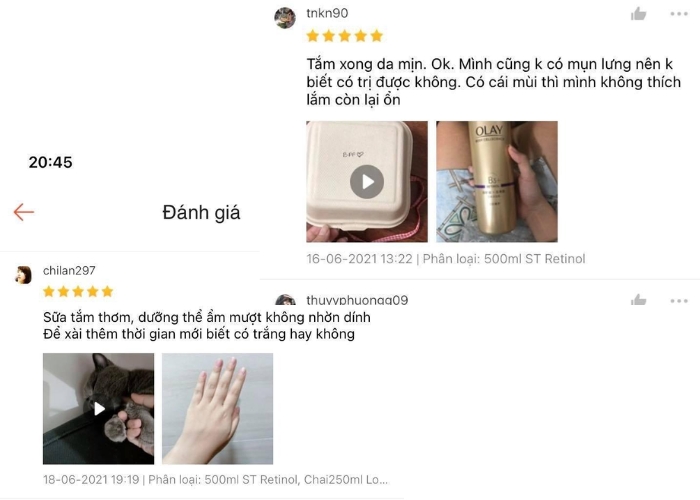
Task: Open username tnkn90
Action: click(327, 13)
